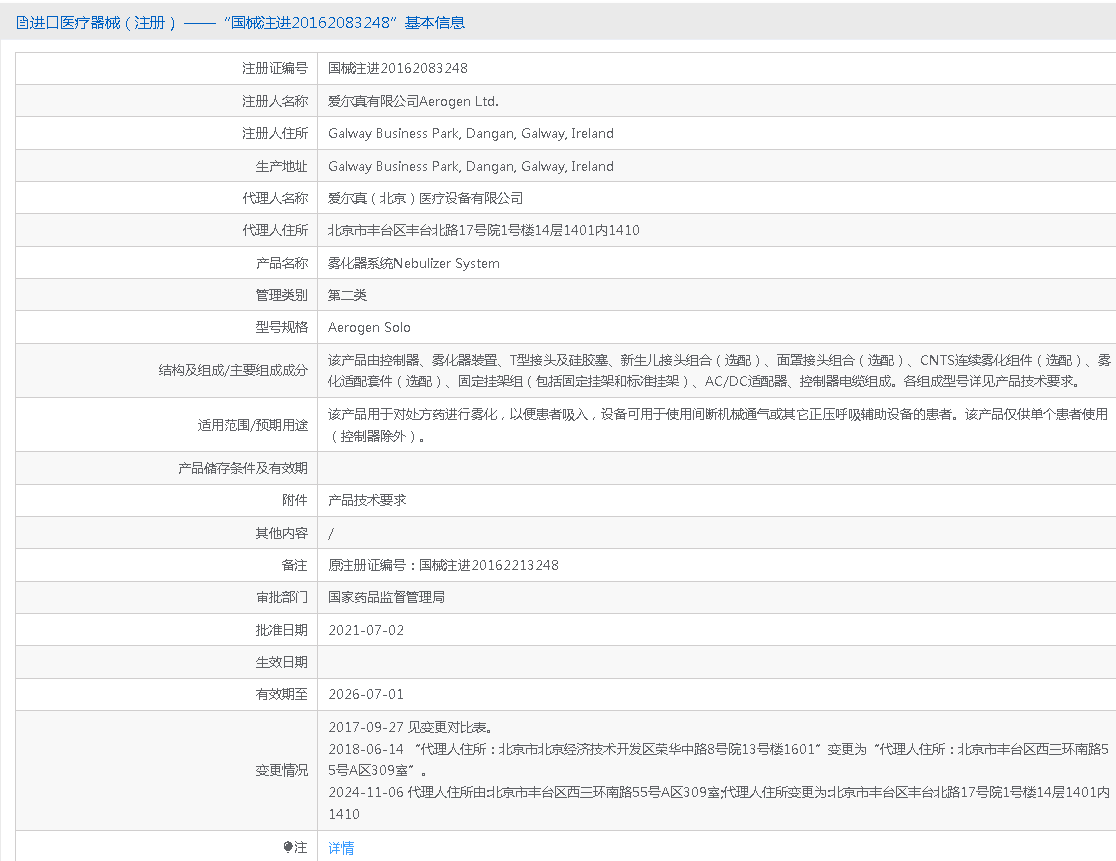Click the 产品技术要求 attachment text

pyautogui.click(x=367, y=500)
